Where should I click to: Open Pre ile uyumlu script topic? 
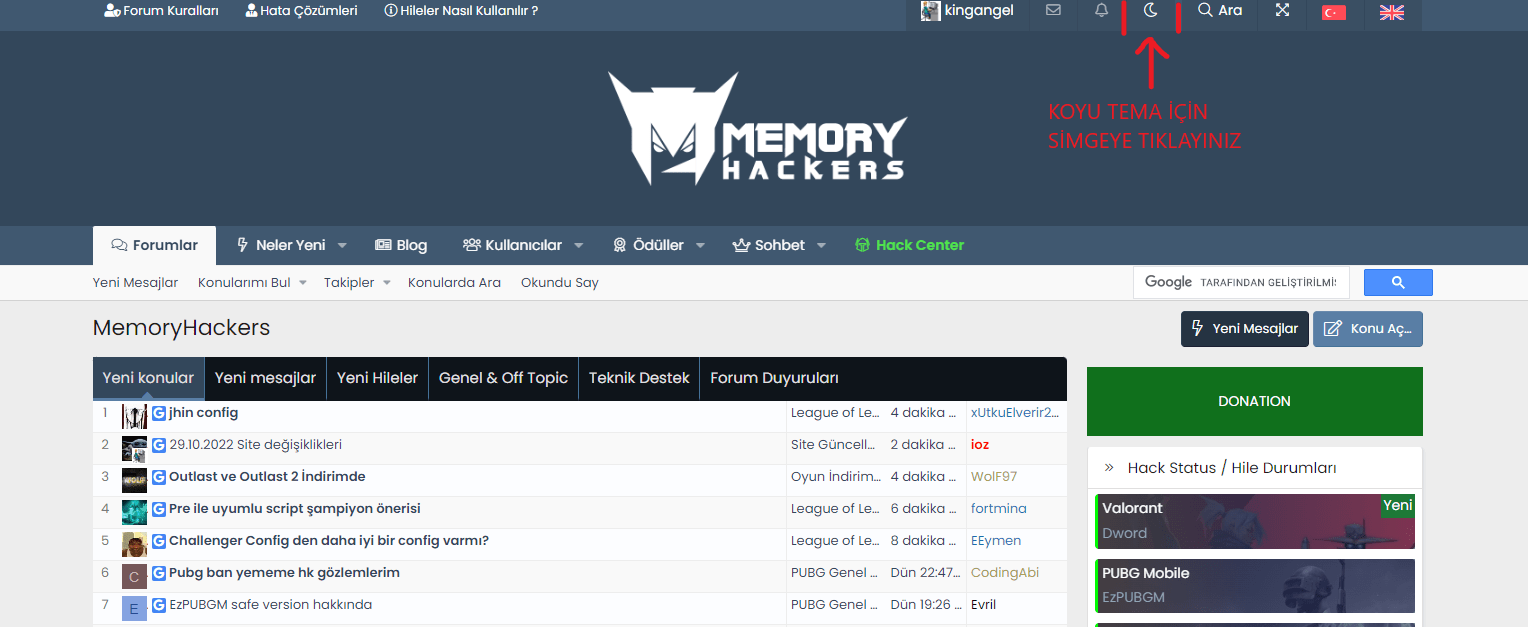click(x=294, y=508)
